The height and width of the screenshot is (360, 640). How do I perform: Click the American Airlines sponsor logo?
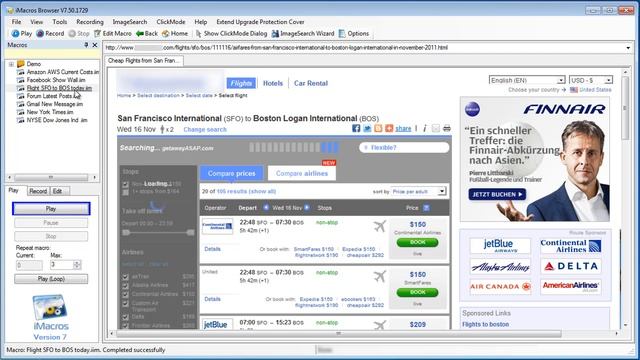tap(571, 287)
